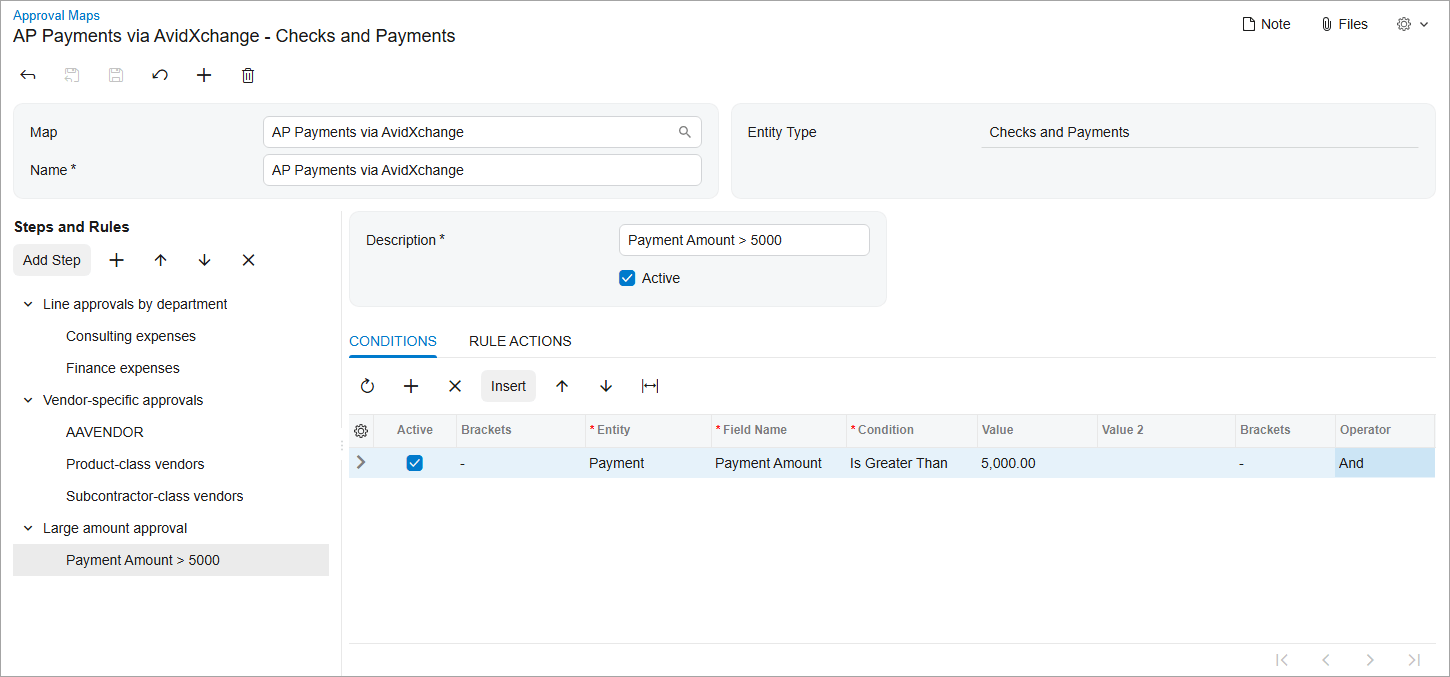Expand the condition row chevron
The width and height of the screenshot is (1450, 677).
[x=361, y=462]
